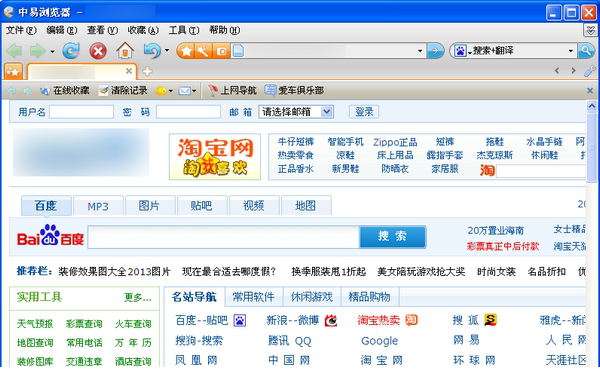Close the favorites bar with its X
600x381 pixels.
(590, 91)
